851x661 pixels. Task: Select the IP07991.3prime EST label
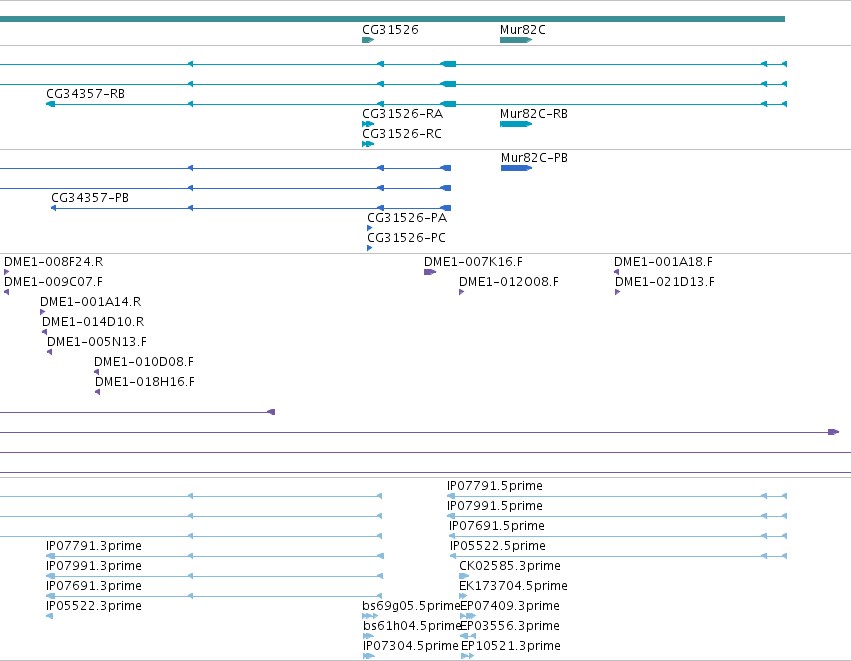pos(94,566)
